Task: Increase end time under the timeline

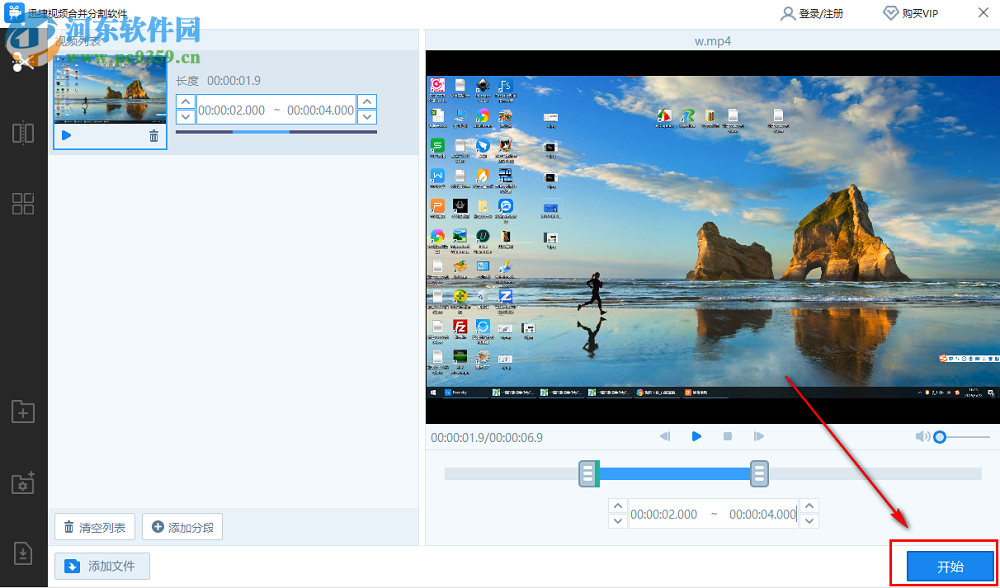Action: tap(809, 506)
